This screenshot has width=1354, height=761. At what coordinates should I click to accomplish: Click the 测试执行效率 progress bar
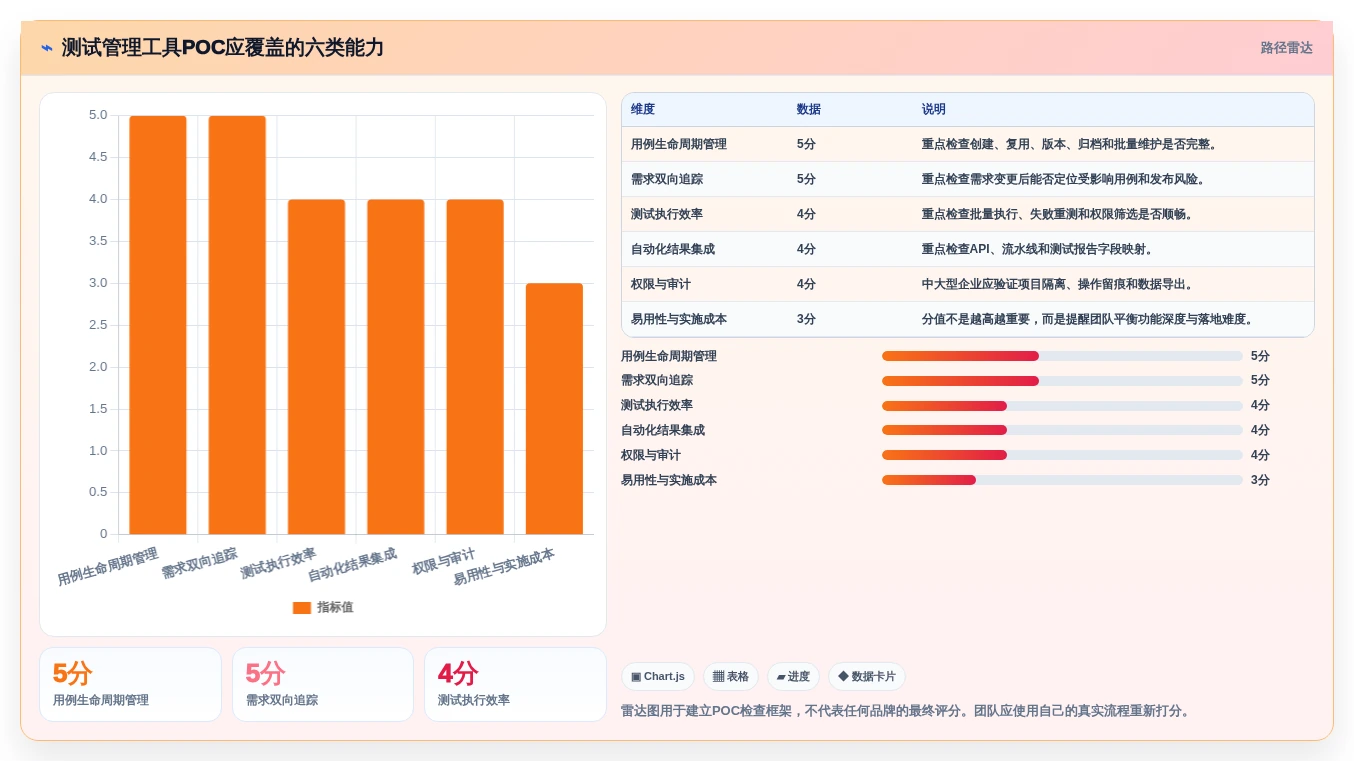(1062, 406)
